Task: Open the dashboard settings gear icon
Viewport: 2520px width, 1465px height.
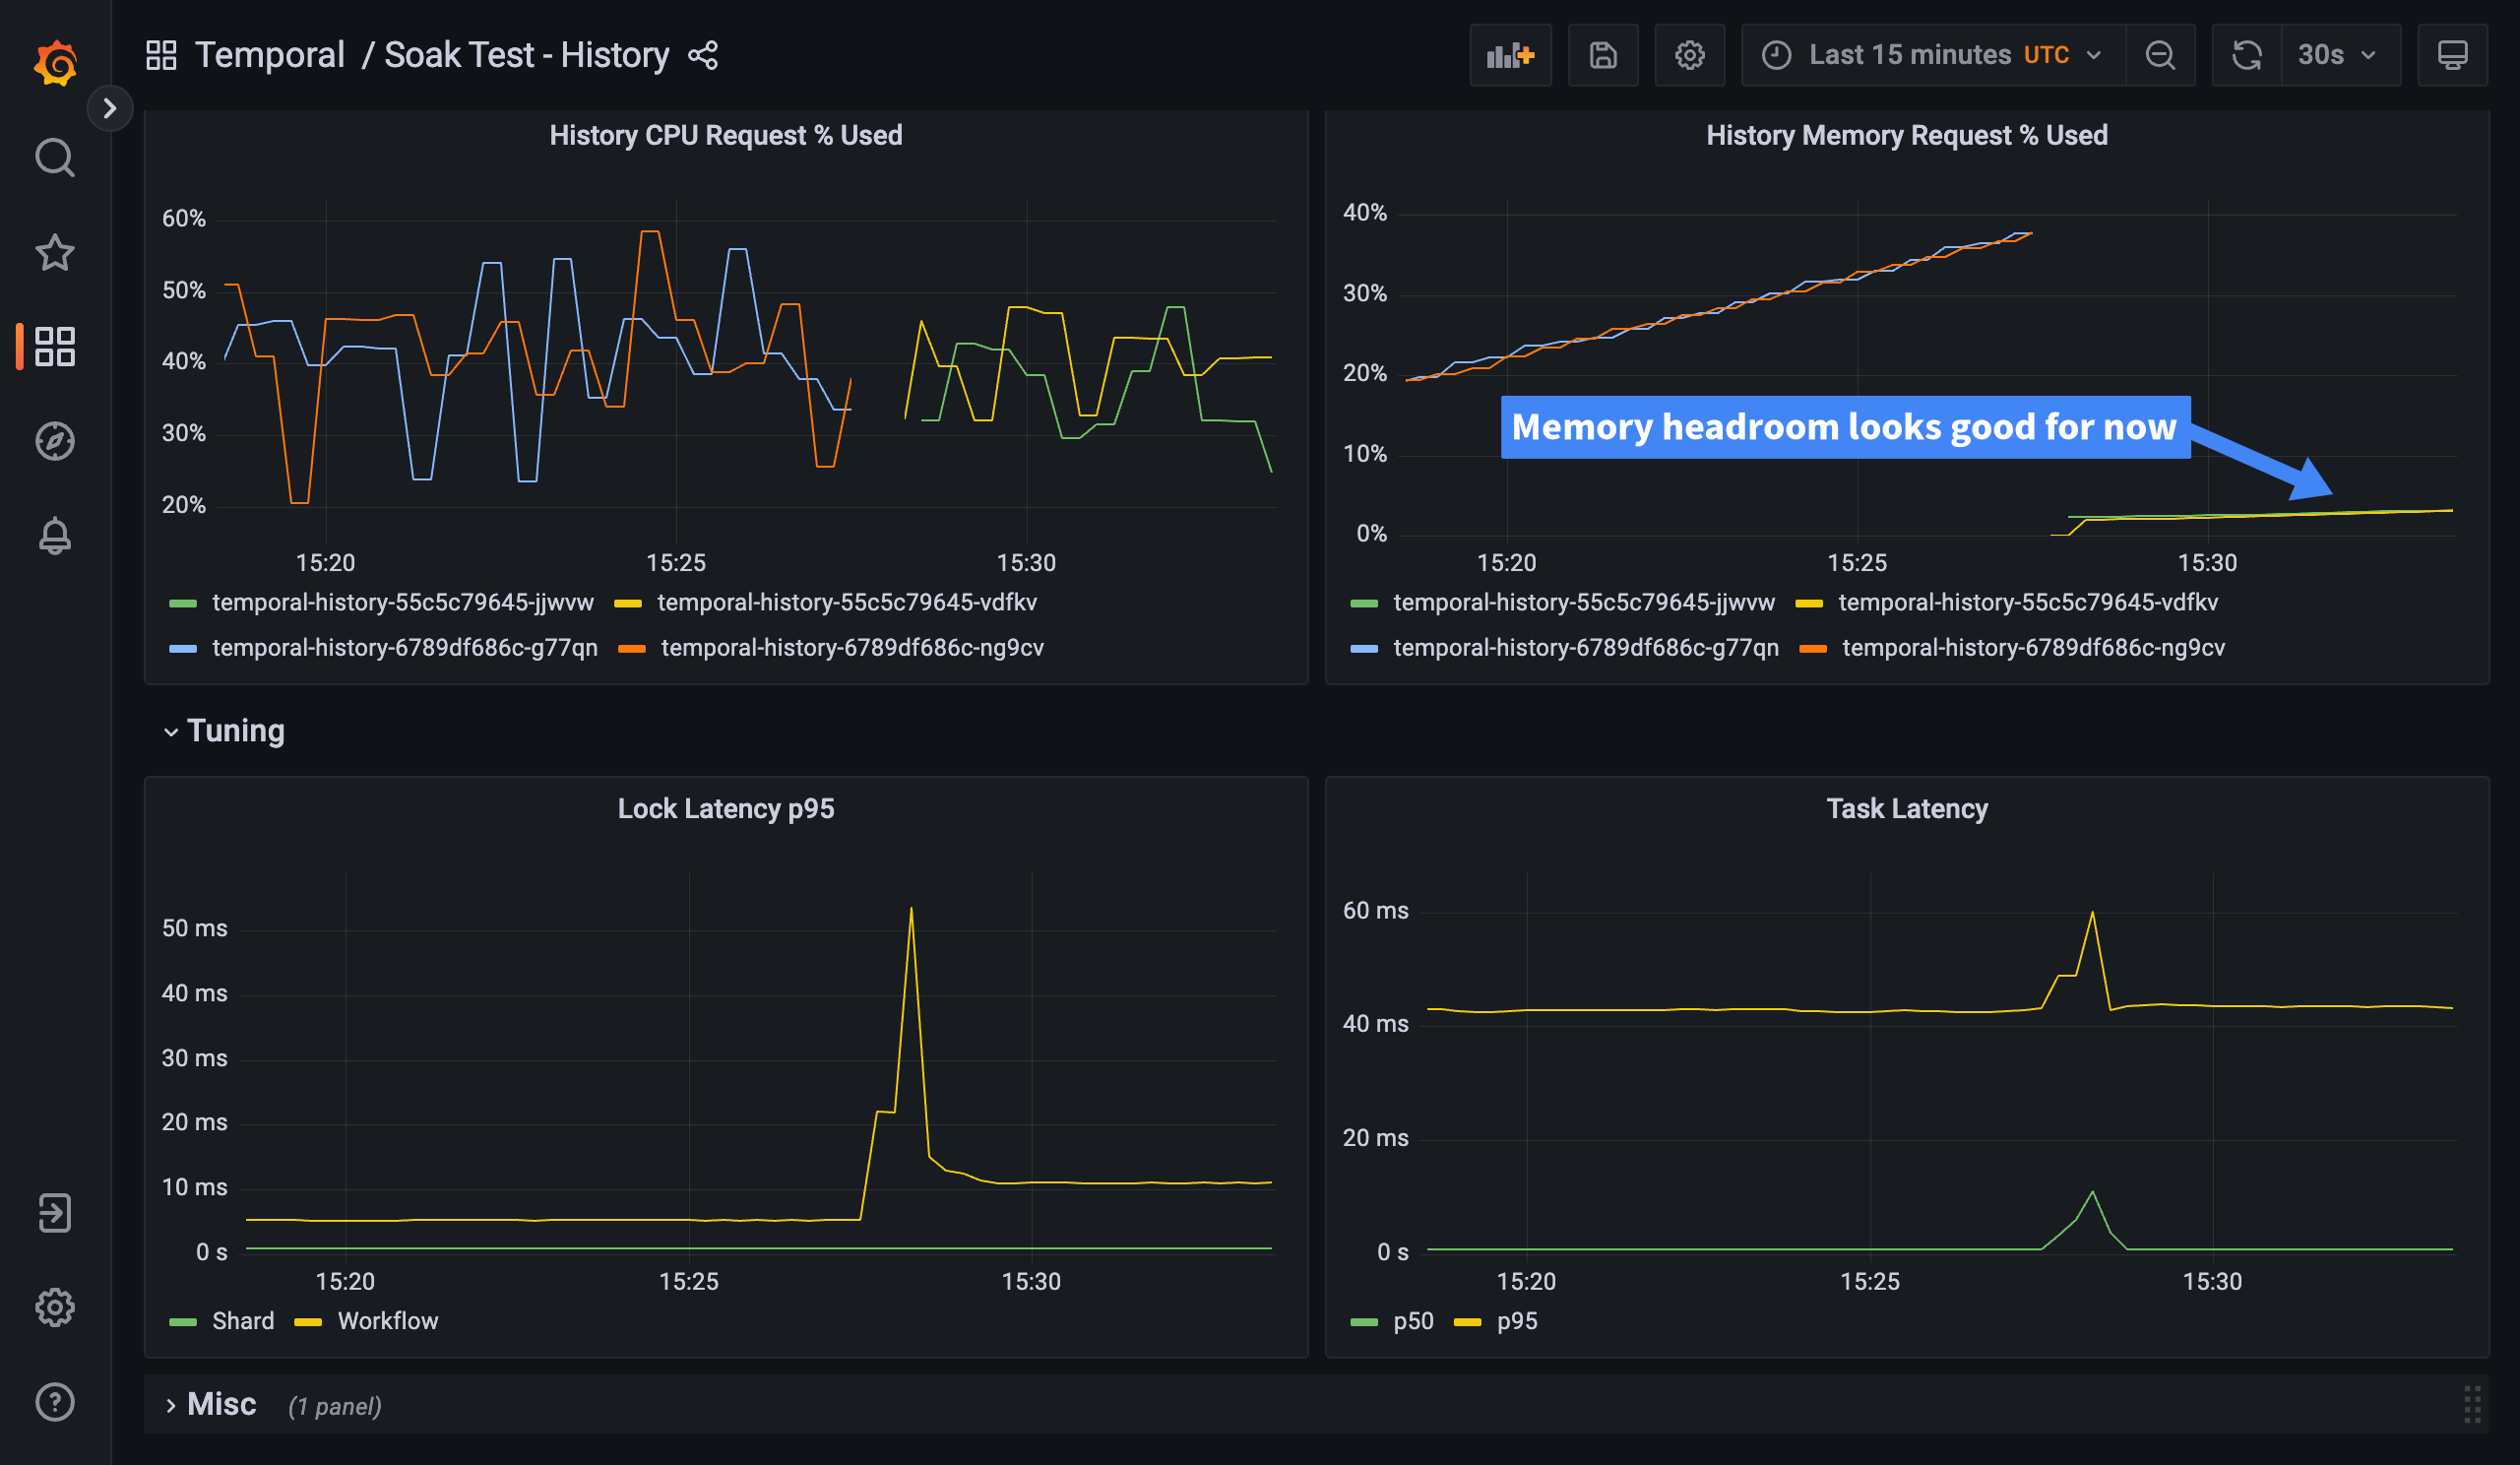Action: pyautogui.click(x=1689, y=54)
